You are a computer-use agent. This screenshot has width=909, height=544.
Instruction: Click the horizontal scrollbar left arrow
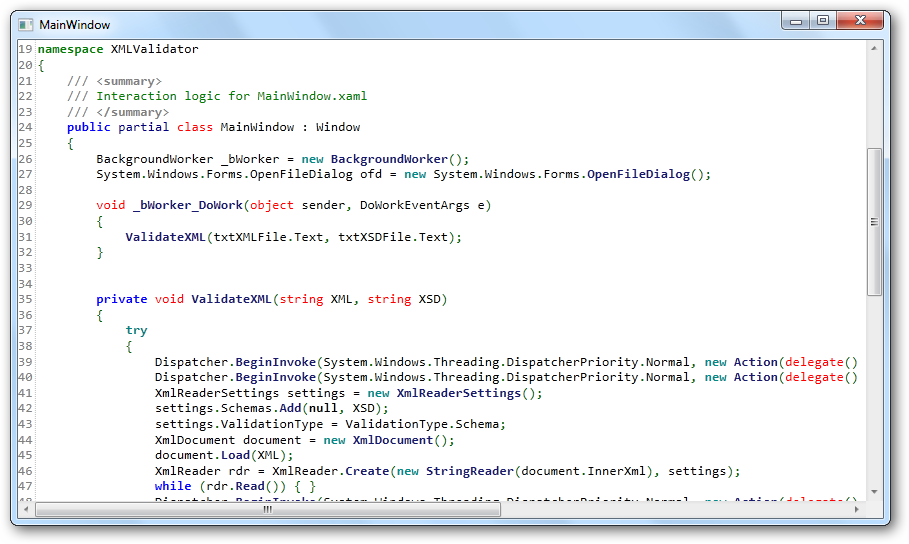coord(26,510)
